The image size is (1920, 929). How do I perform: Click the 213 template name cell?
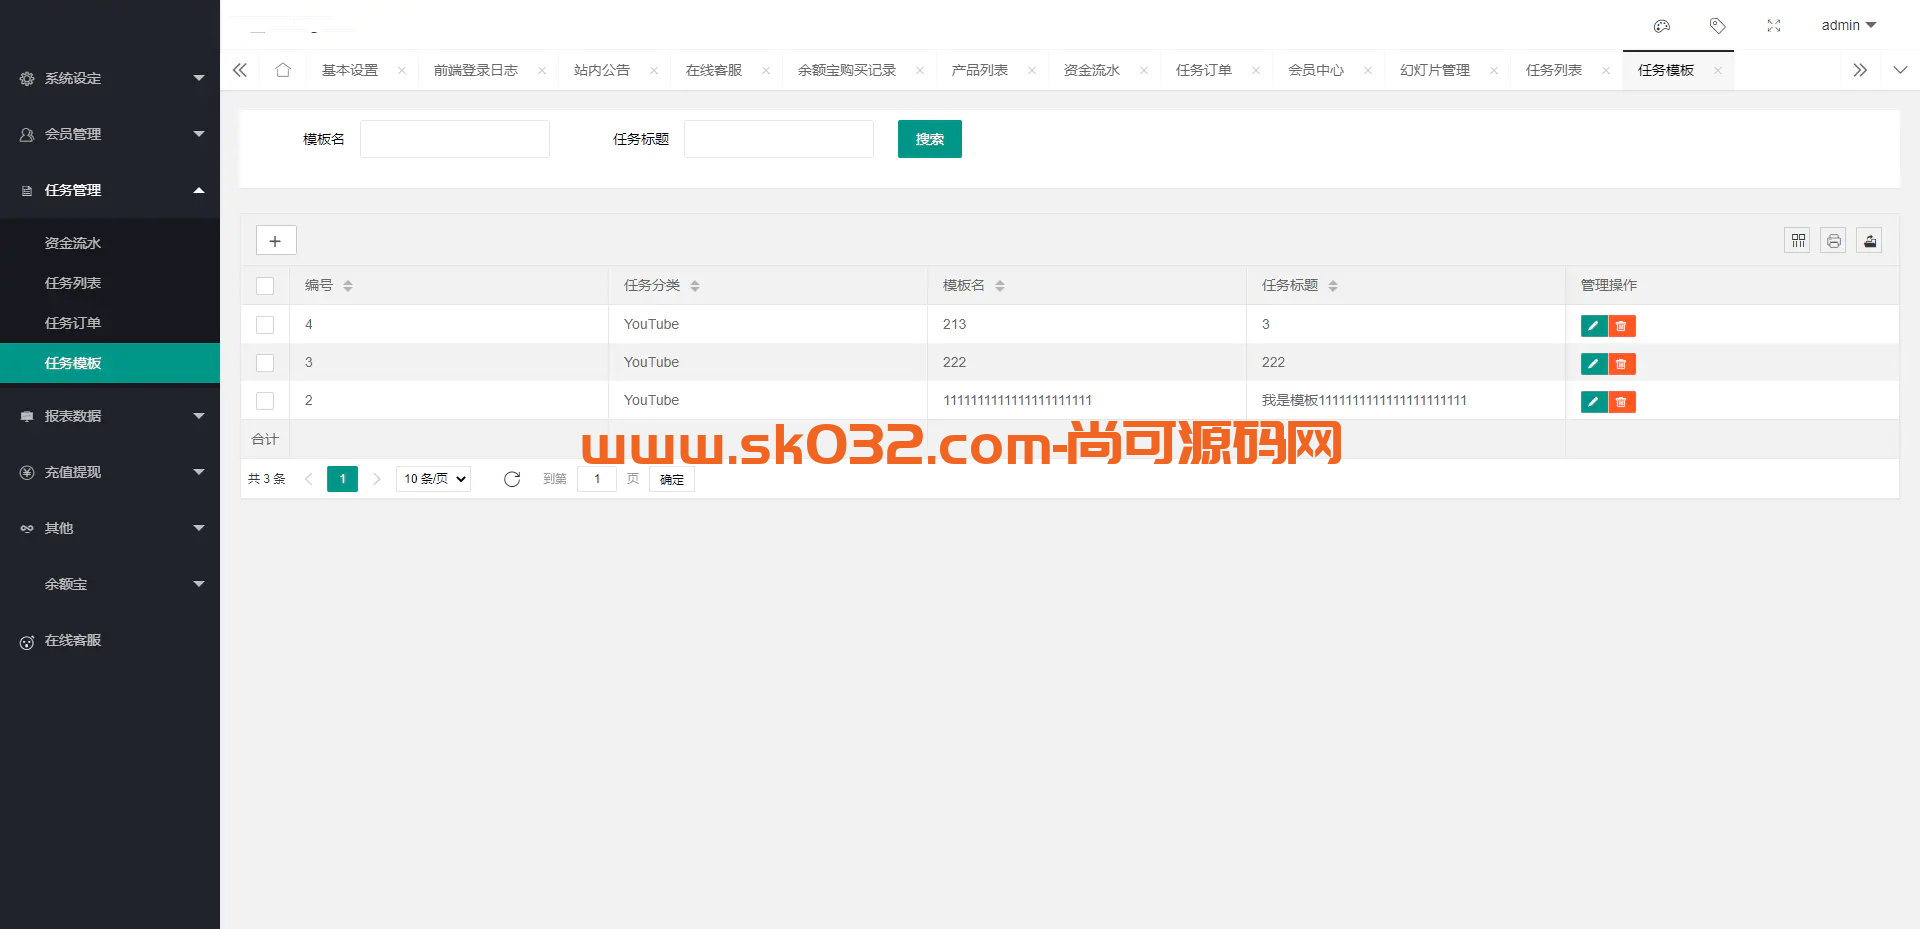(x=1087, y=324)
